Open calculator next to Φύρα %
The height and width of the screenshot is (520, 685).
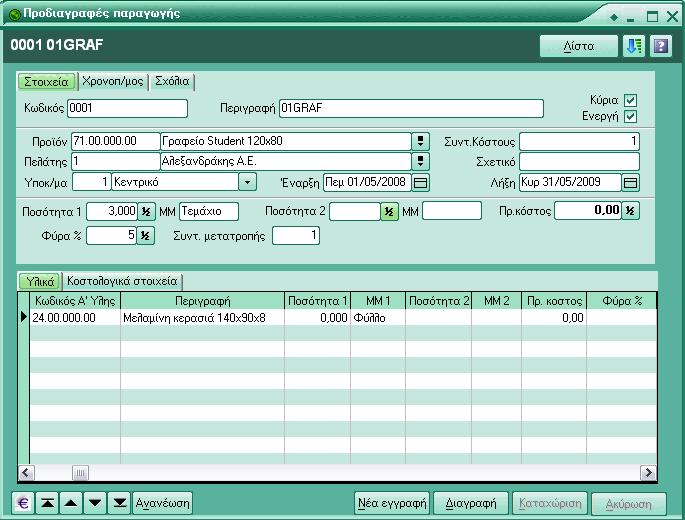(145, 236)
